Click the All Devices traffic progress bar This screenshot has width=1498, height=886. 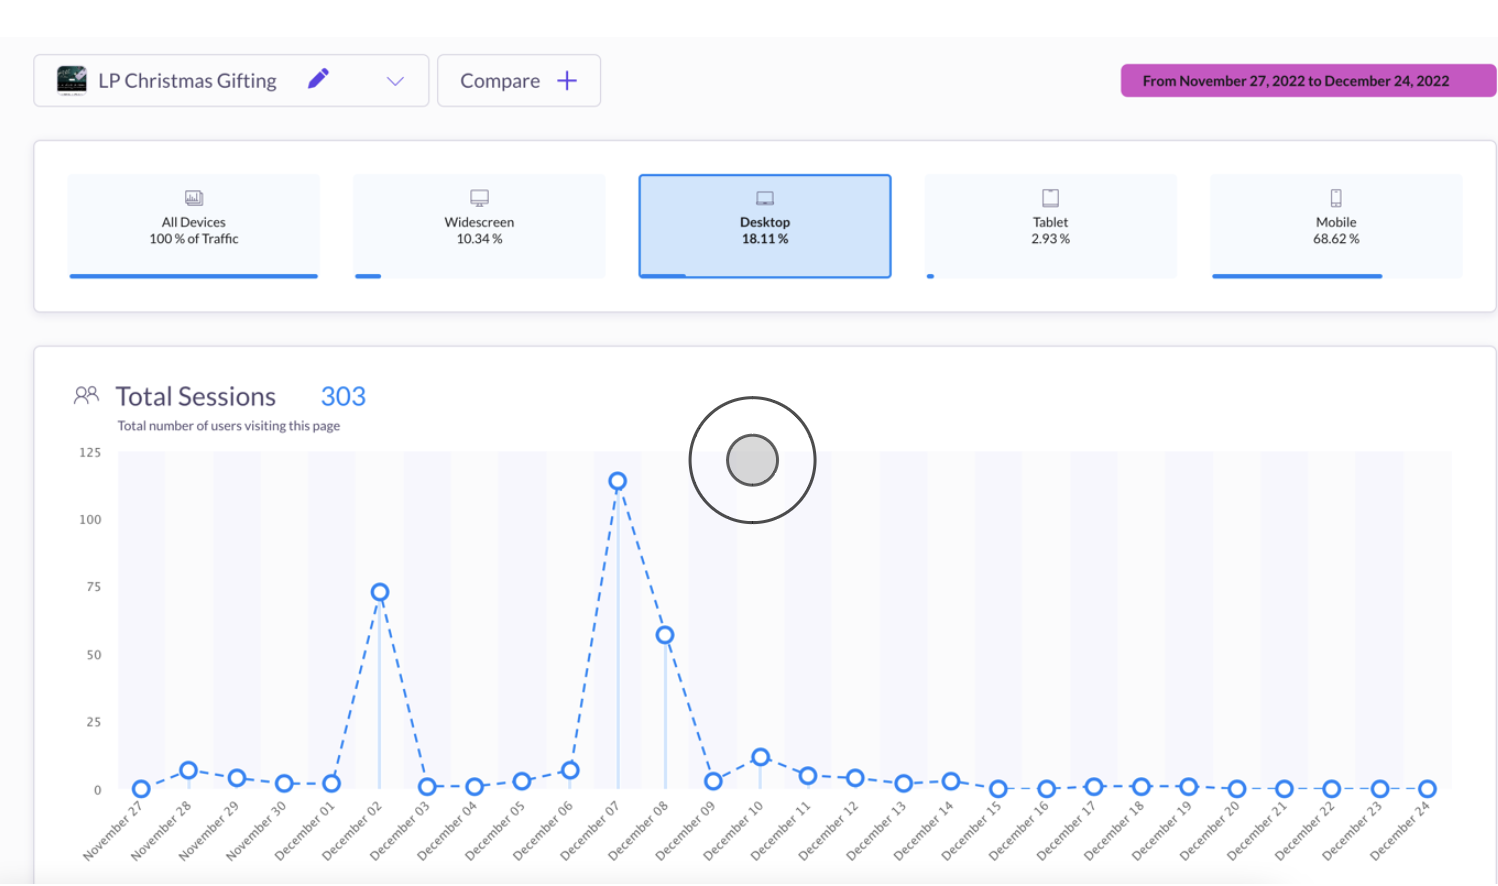coord(194,276)
